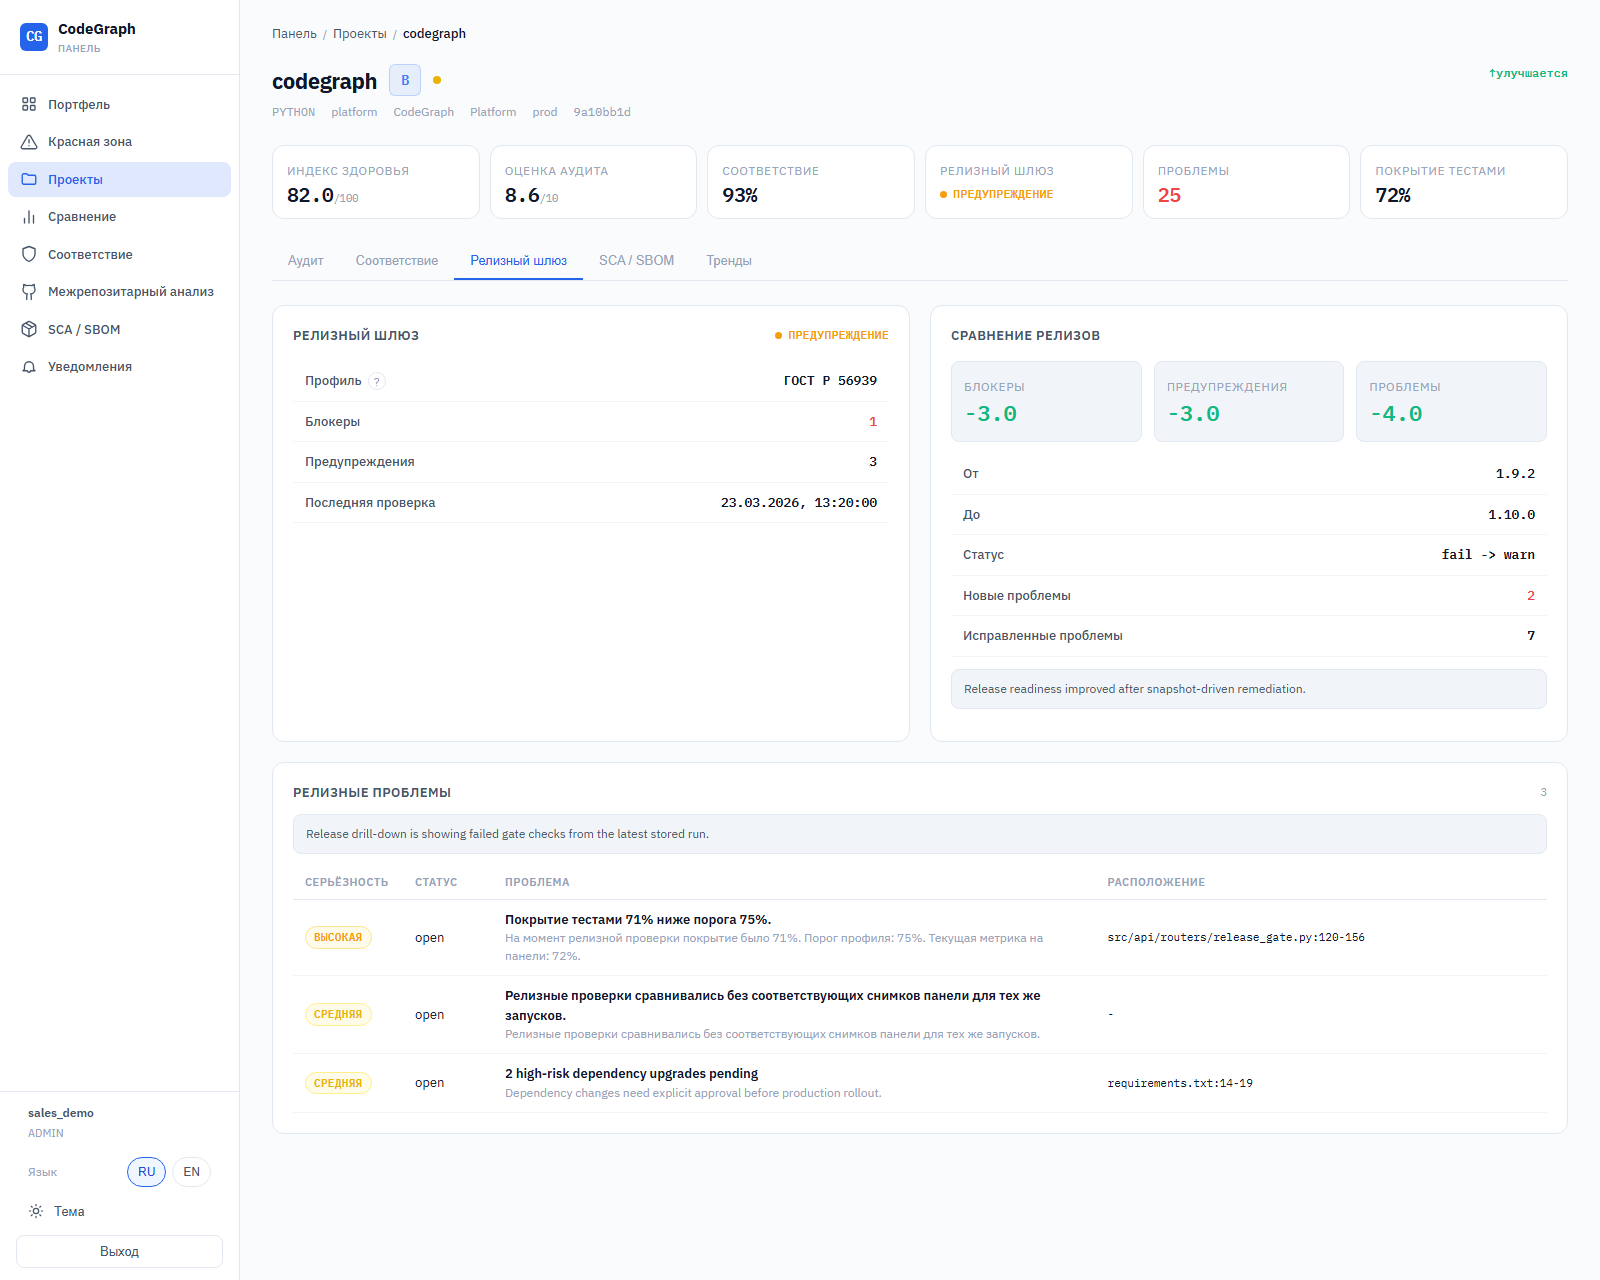Click the Соответствие shield icon

tap(29, 254)
